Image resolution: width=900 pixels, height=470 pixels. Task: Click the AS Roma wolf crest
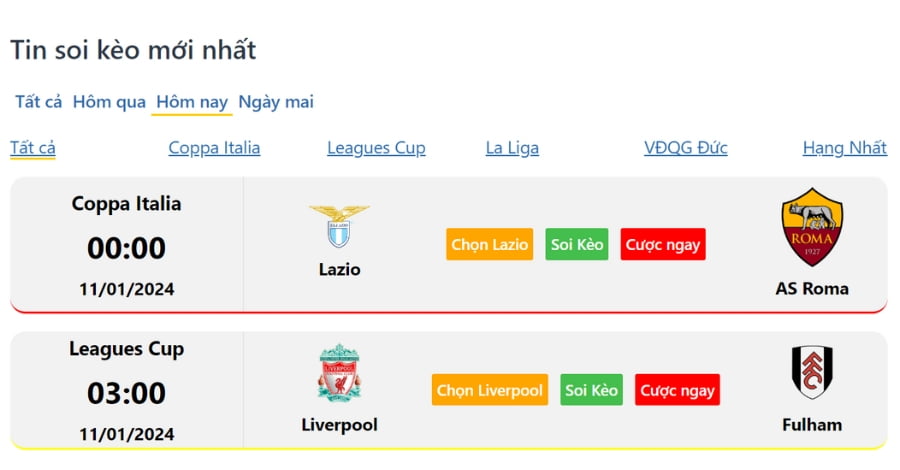[x=812, y=227]
